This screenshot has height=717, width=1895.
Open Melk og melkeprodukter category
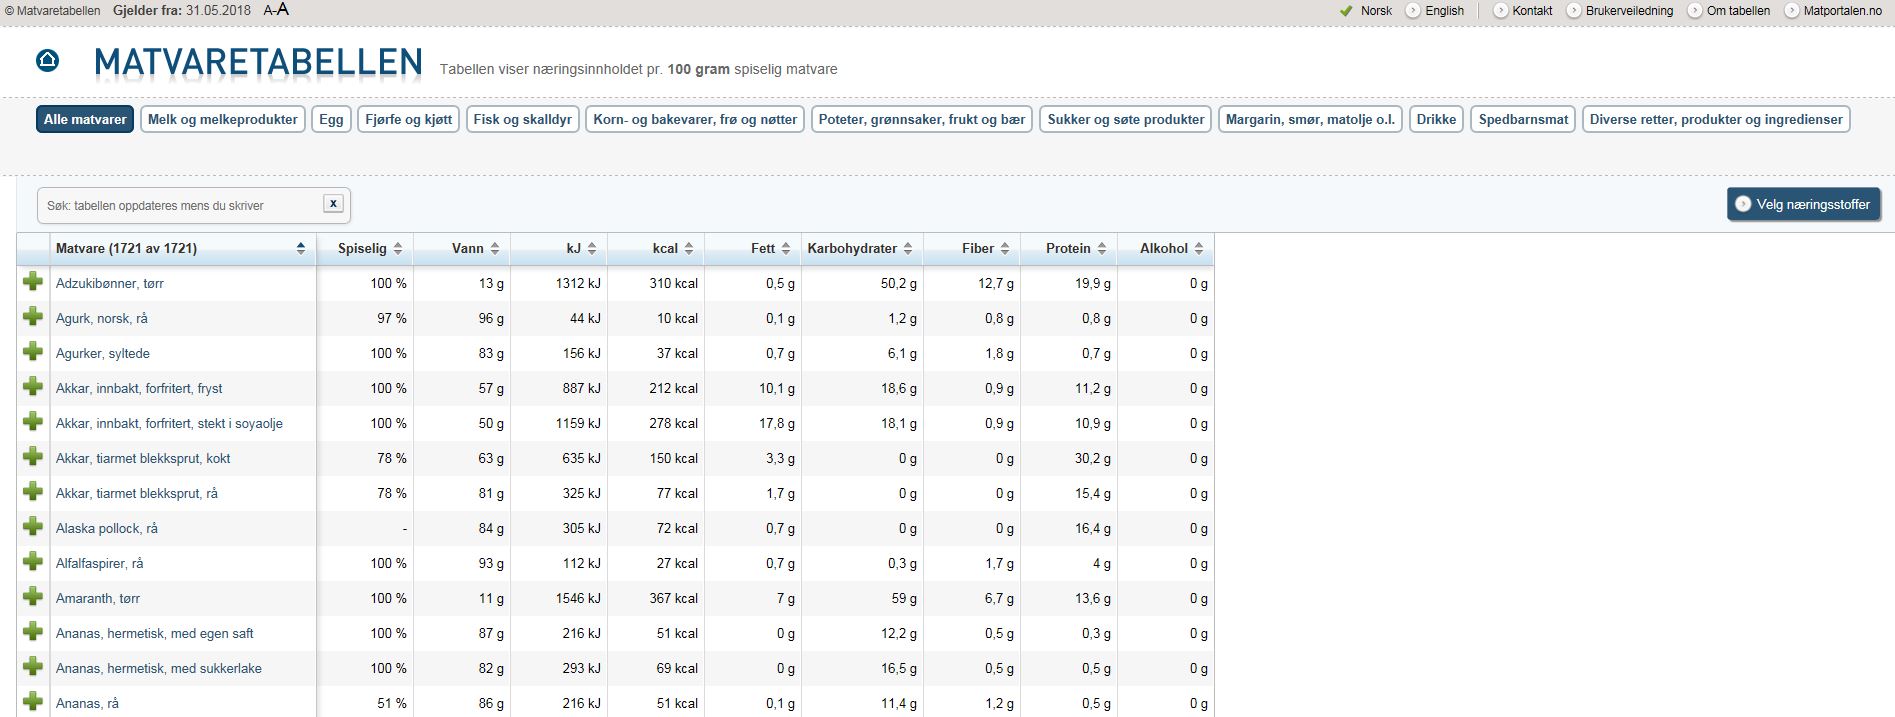(x=223, y=119)
